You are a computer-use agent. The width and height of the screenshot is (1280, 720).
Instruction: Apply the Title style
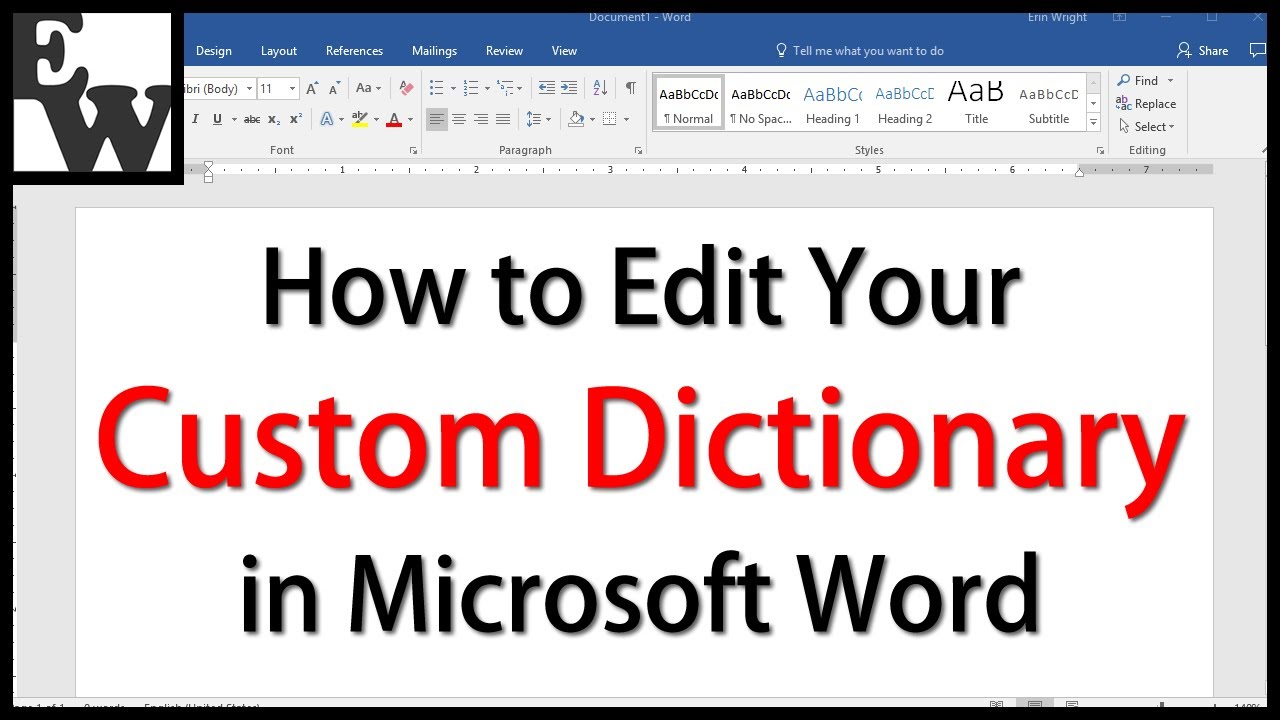(x=976, y=103)
